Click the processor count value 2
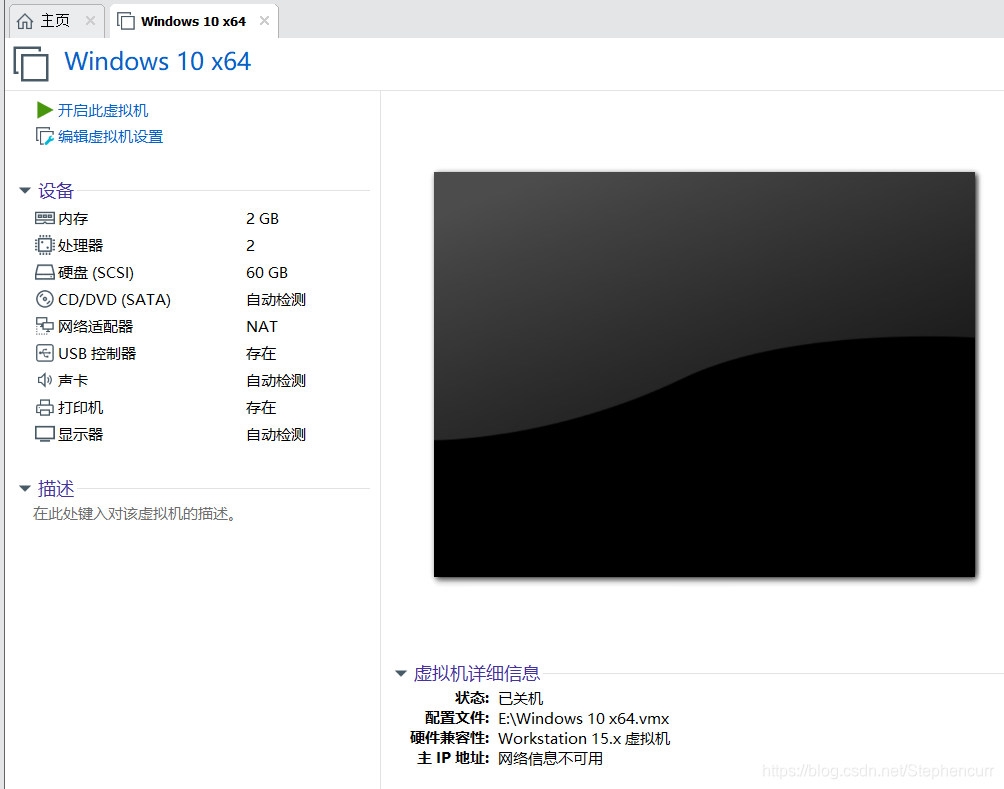 point(250,245)
